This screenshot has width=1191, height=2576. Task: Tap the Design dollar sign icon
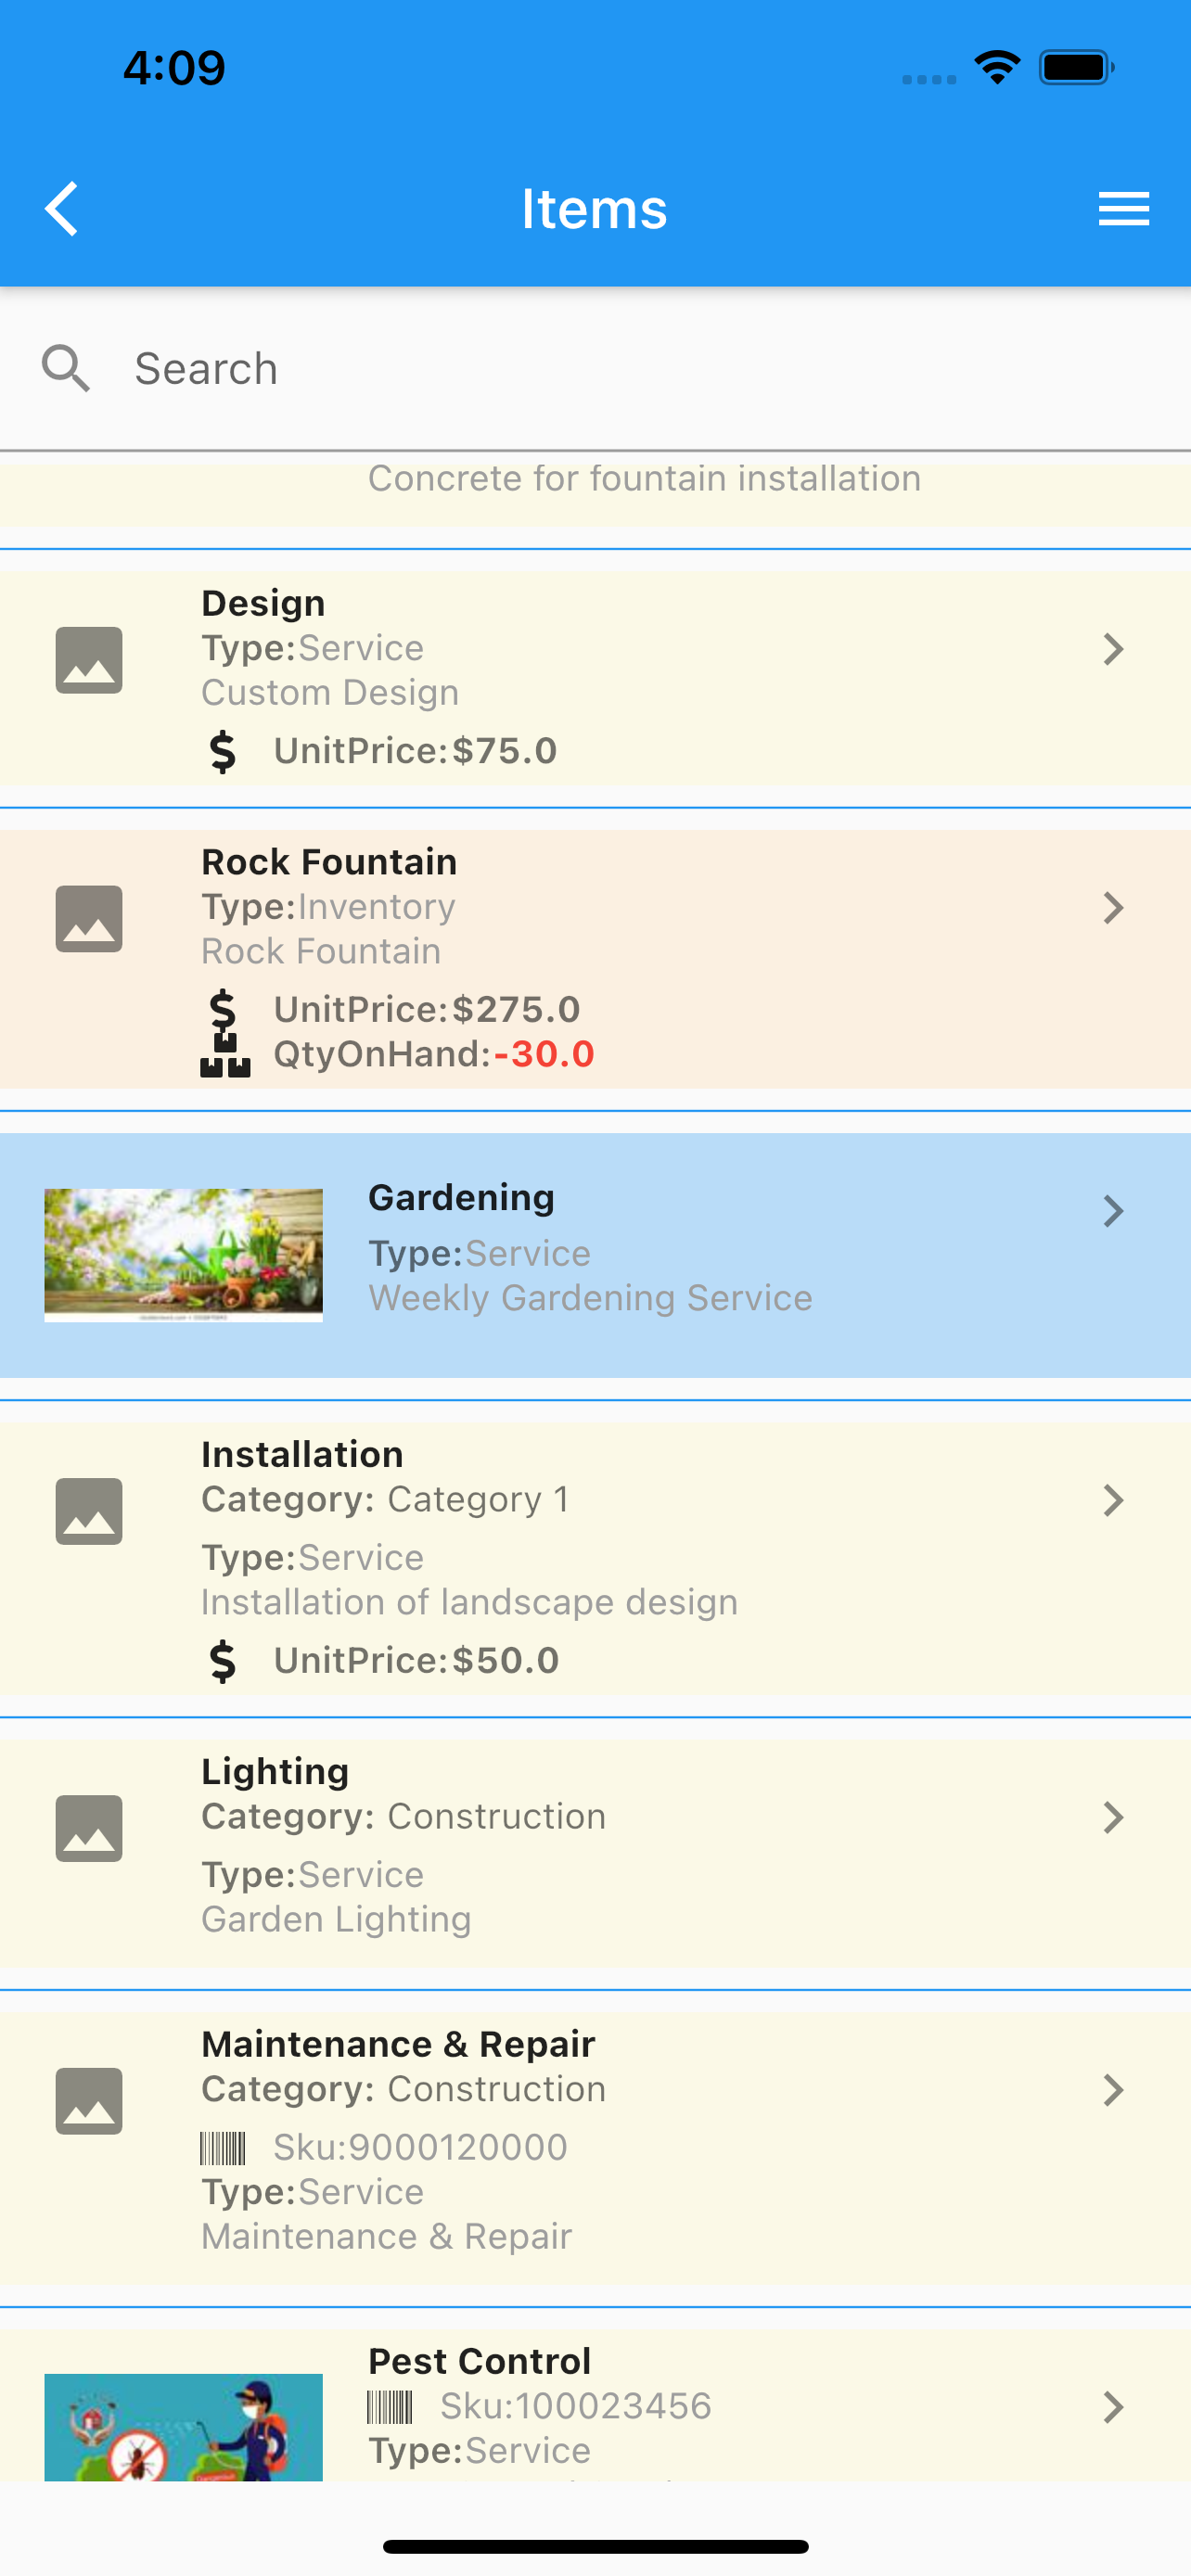[x=223, y=751]
